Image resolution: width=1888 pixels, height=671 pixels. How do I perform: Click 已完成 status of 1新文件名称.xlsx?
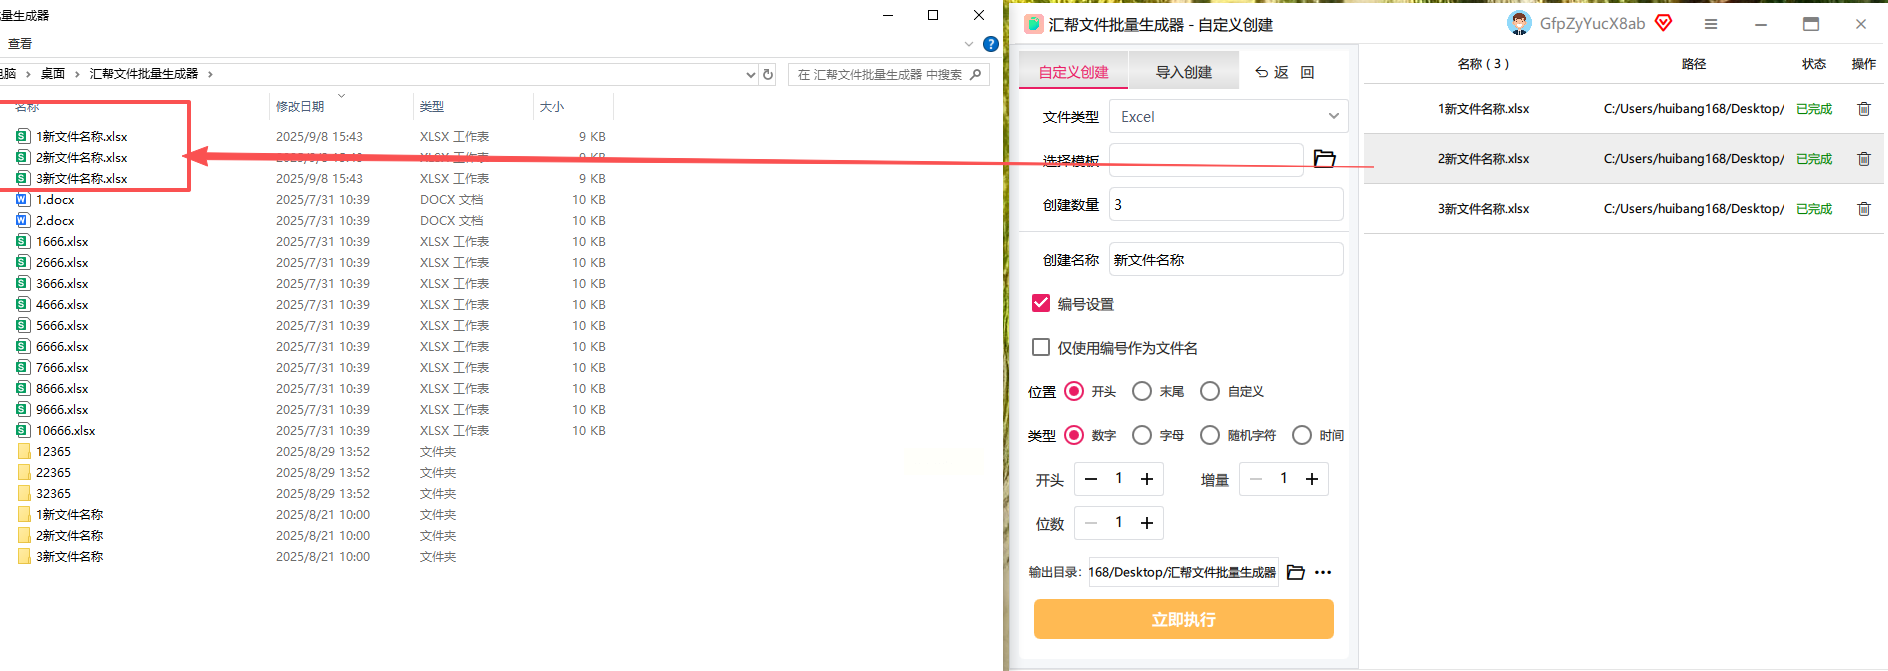click(1814, 109)
